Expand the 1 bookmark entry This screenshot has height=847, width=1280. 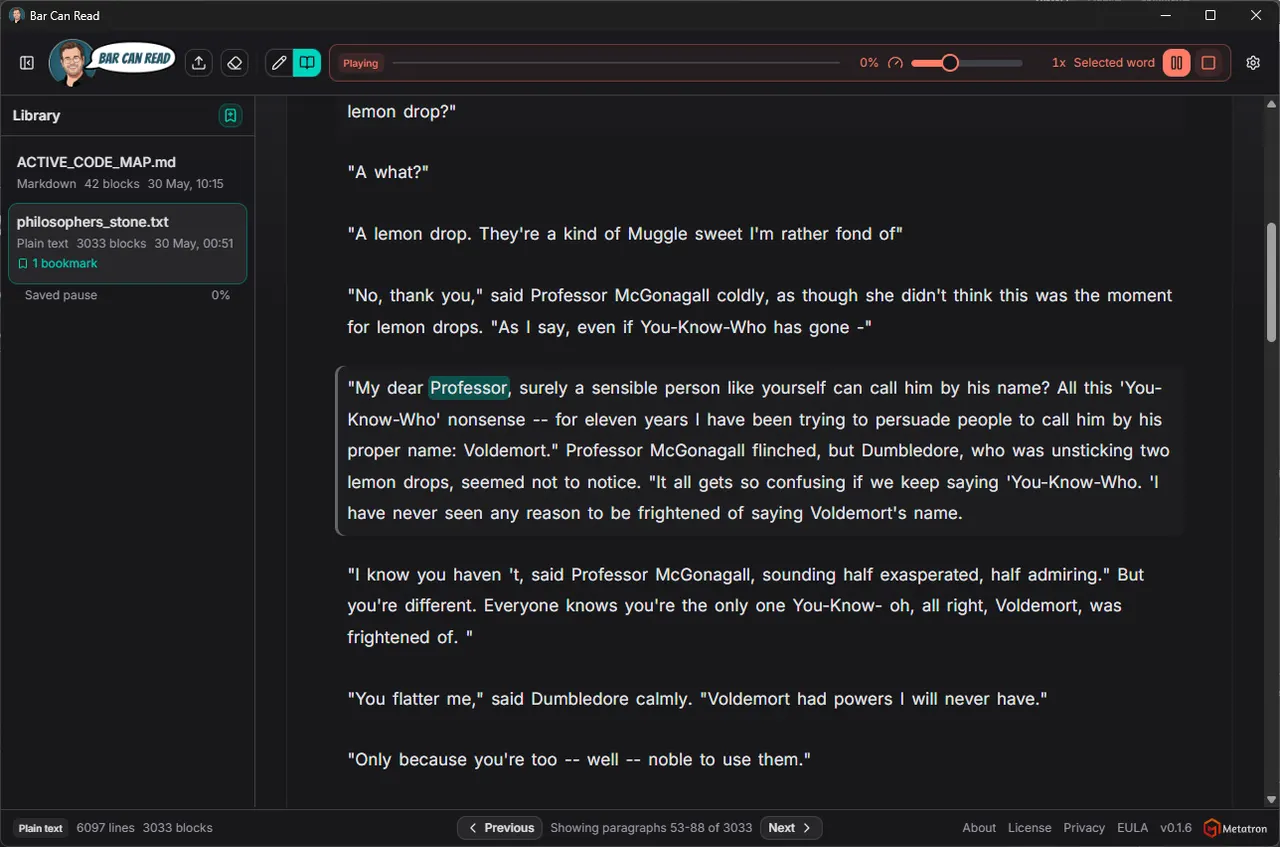coord(58,264)
